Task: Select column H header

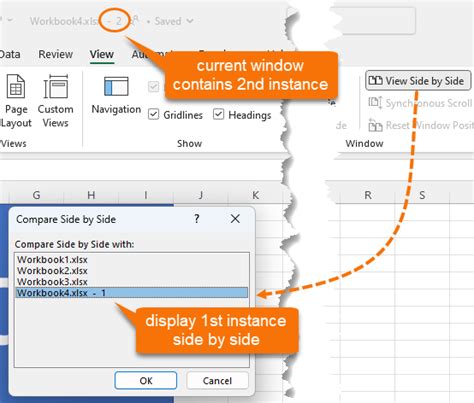Action: tap(91, 195)
